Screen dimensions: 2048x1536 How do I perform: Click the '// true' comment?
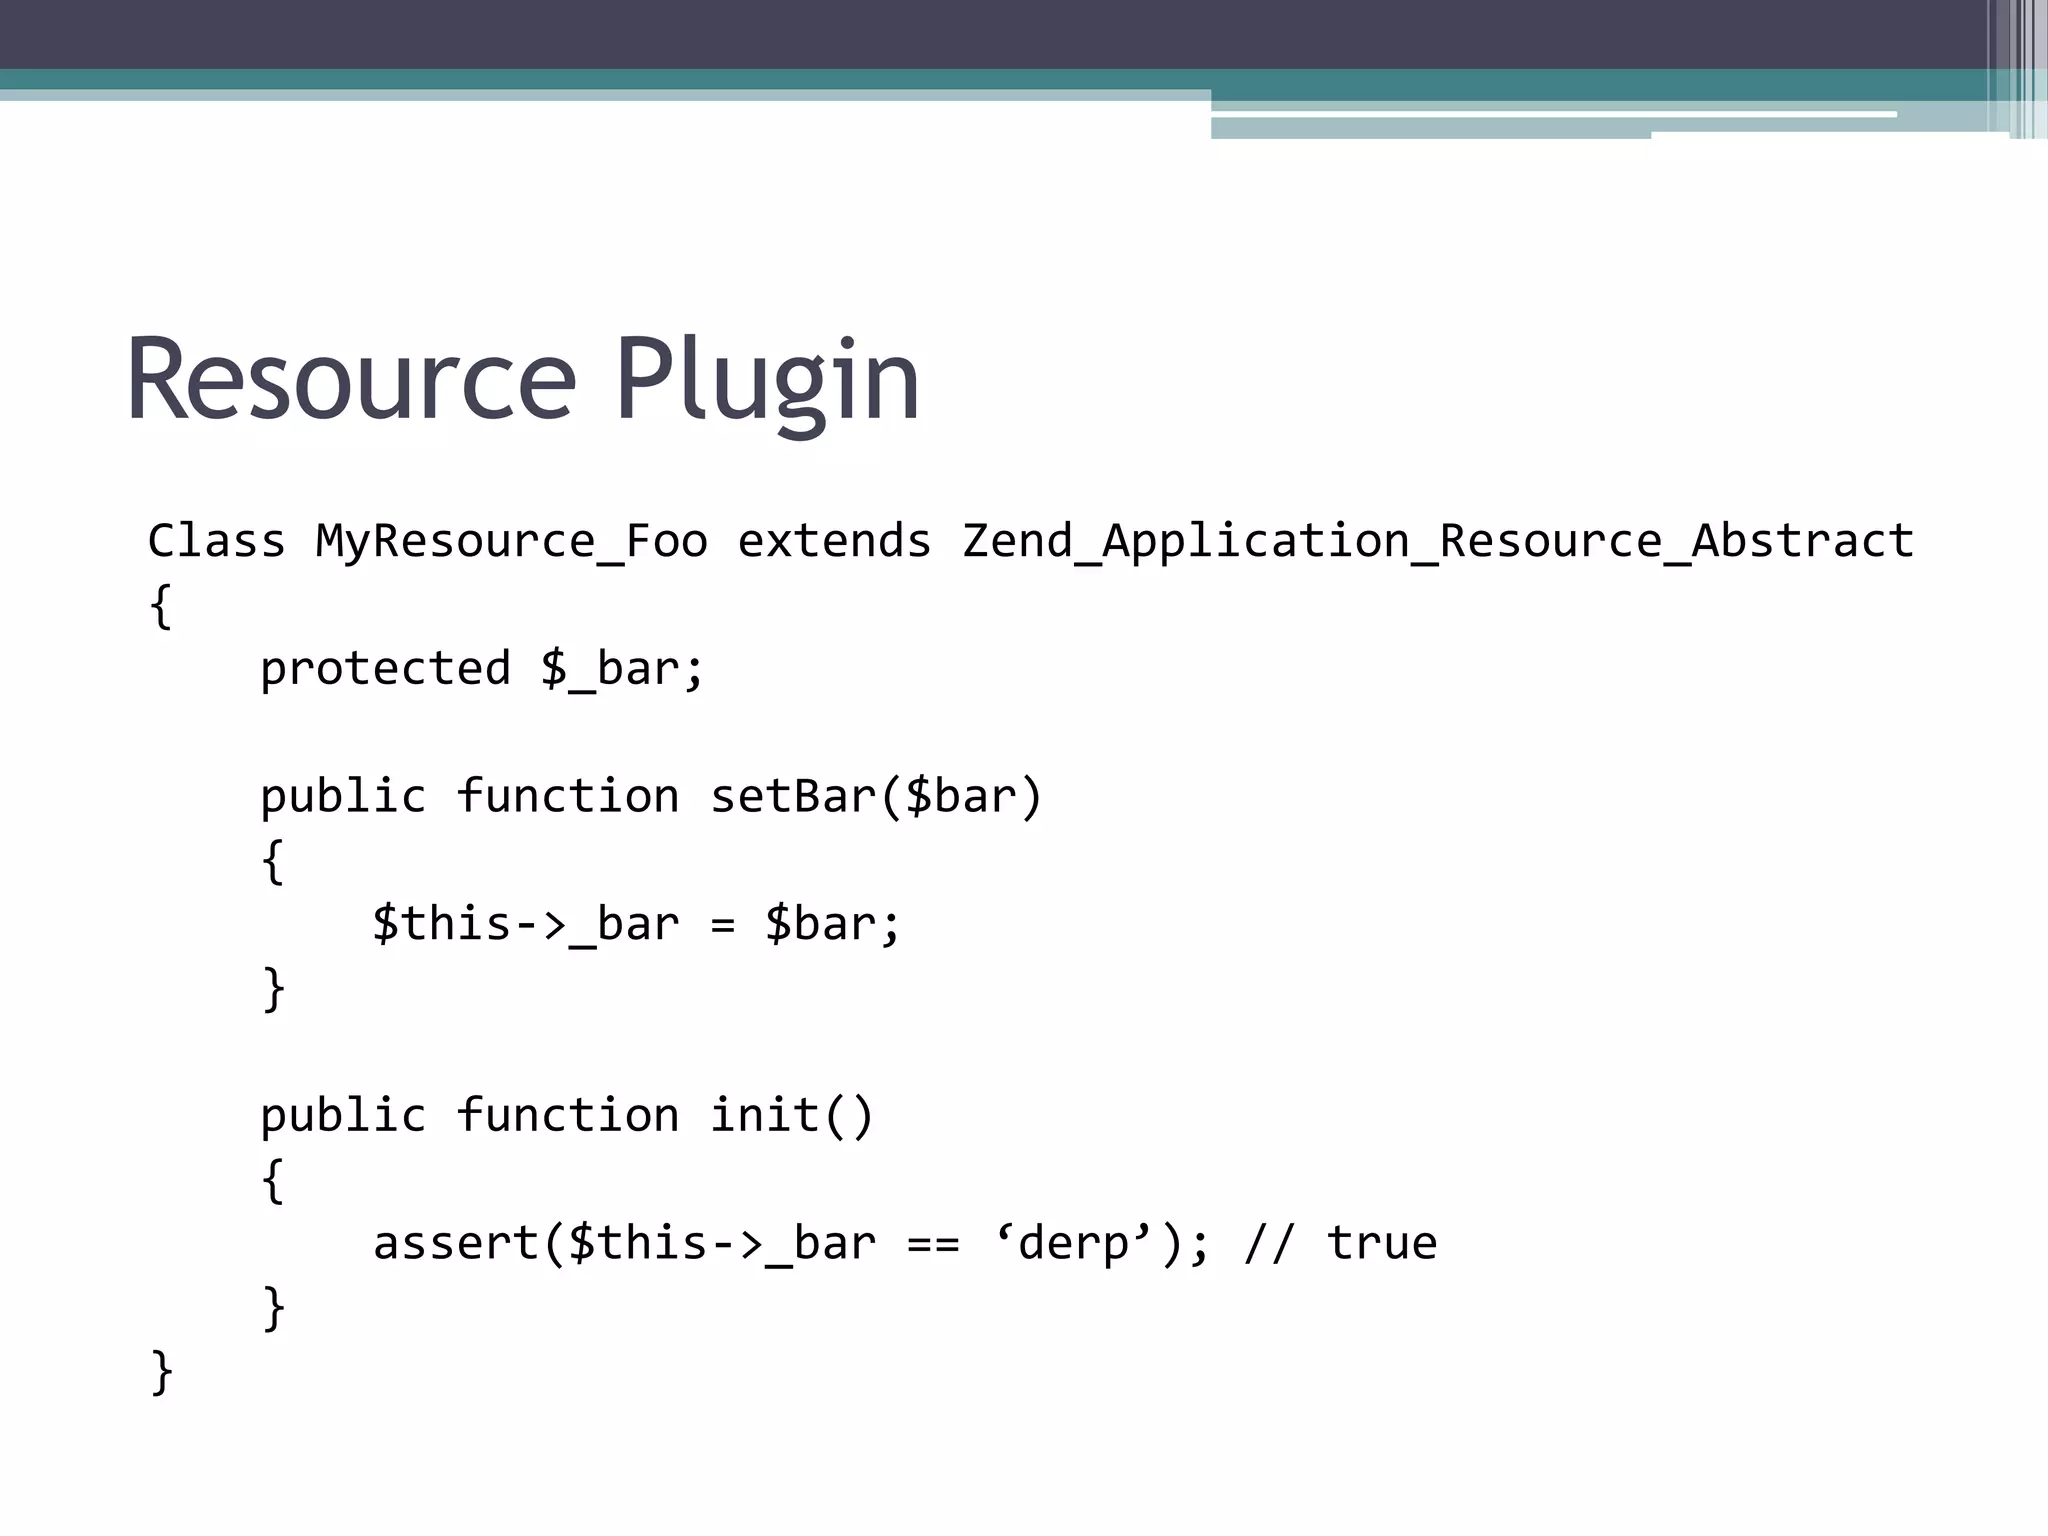pyautogui.click(x=1340, y=1243)
